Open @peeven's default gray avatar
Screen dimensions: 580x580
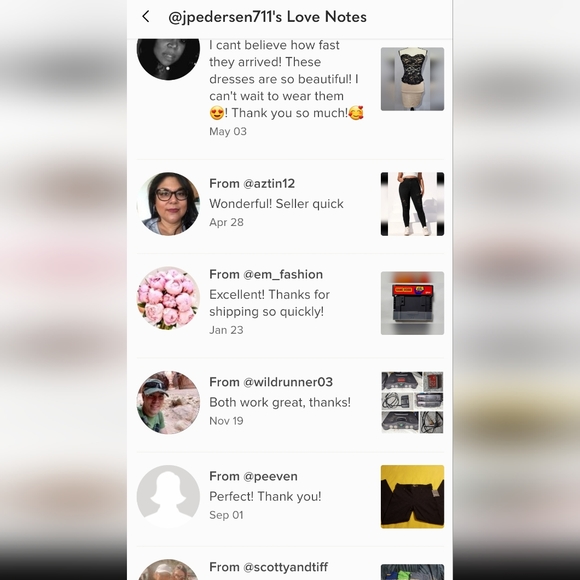click(168, 496)
